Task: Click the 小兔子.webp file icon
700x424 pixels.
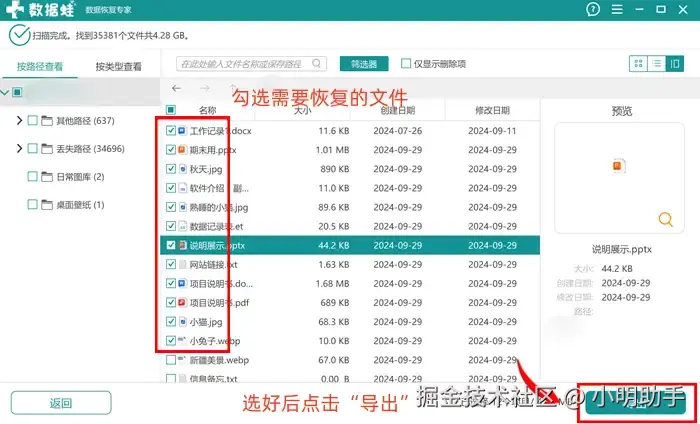Action: point(182,341)
